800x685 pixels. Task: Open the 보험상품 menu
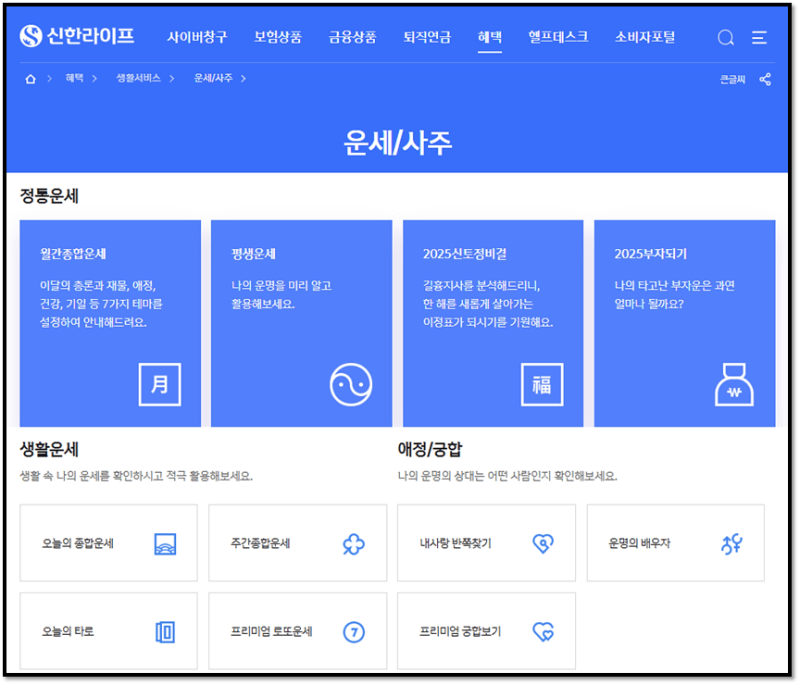click(x=278, y=37)
